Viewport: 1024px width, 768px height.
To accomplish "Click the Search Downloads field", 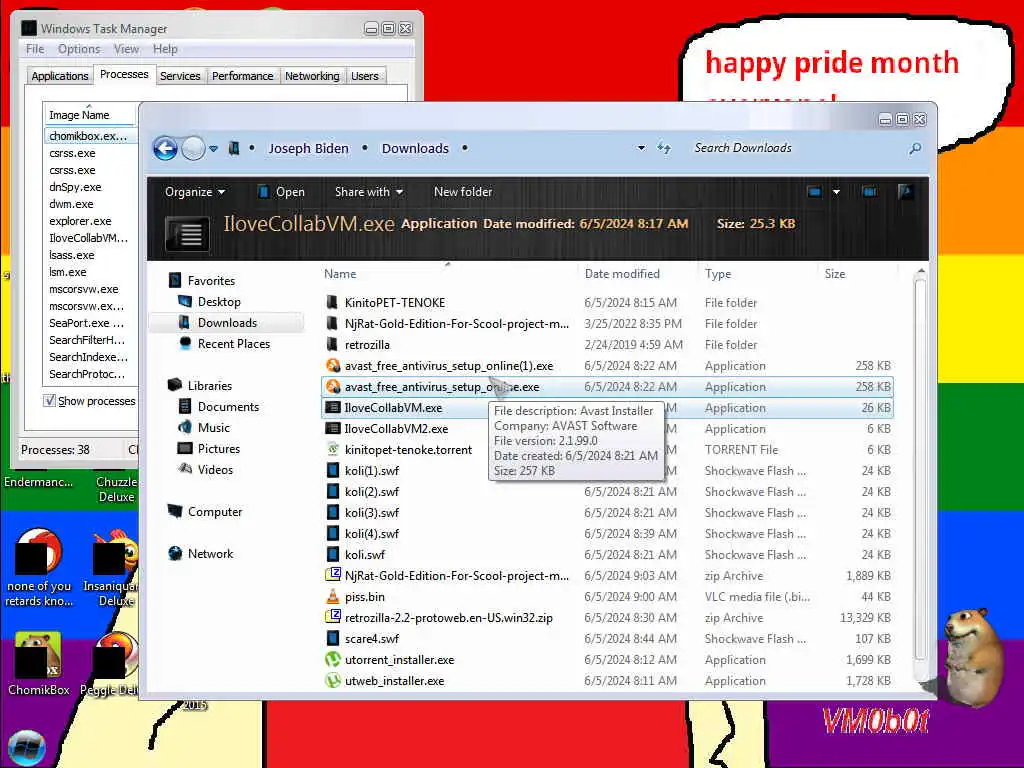I will pos(797,148).
